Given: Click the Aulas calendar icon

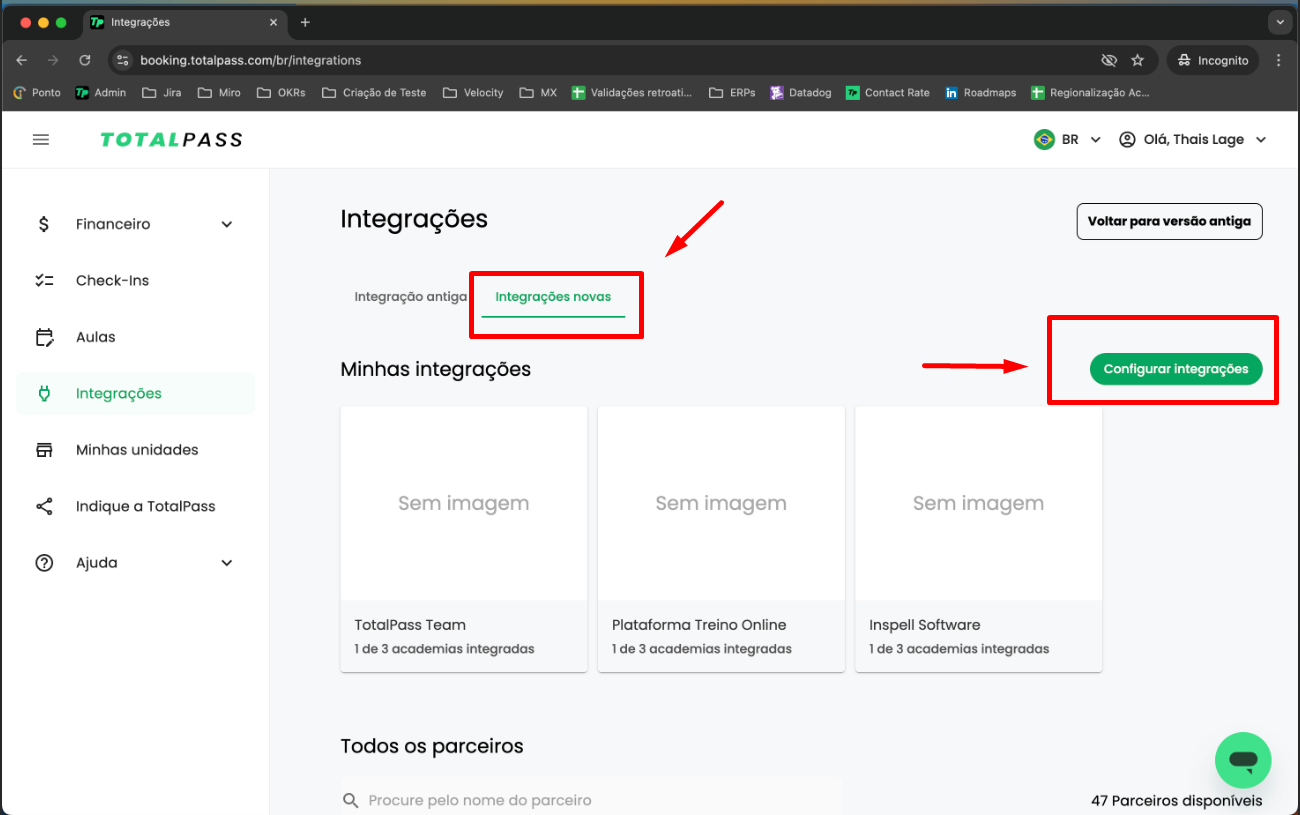Looking at the screenshot, I should tap(44, 337).
